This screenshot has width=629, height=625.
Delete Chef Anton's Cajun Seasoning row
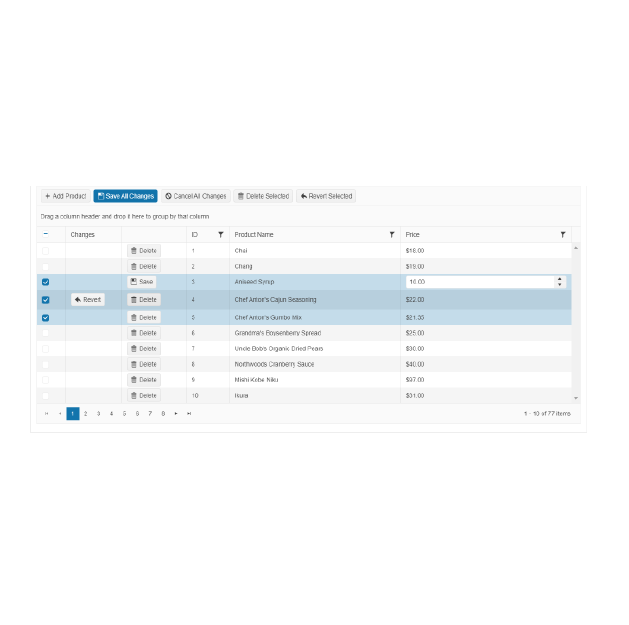point(144,300)
